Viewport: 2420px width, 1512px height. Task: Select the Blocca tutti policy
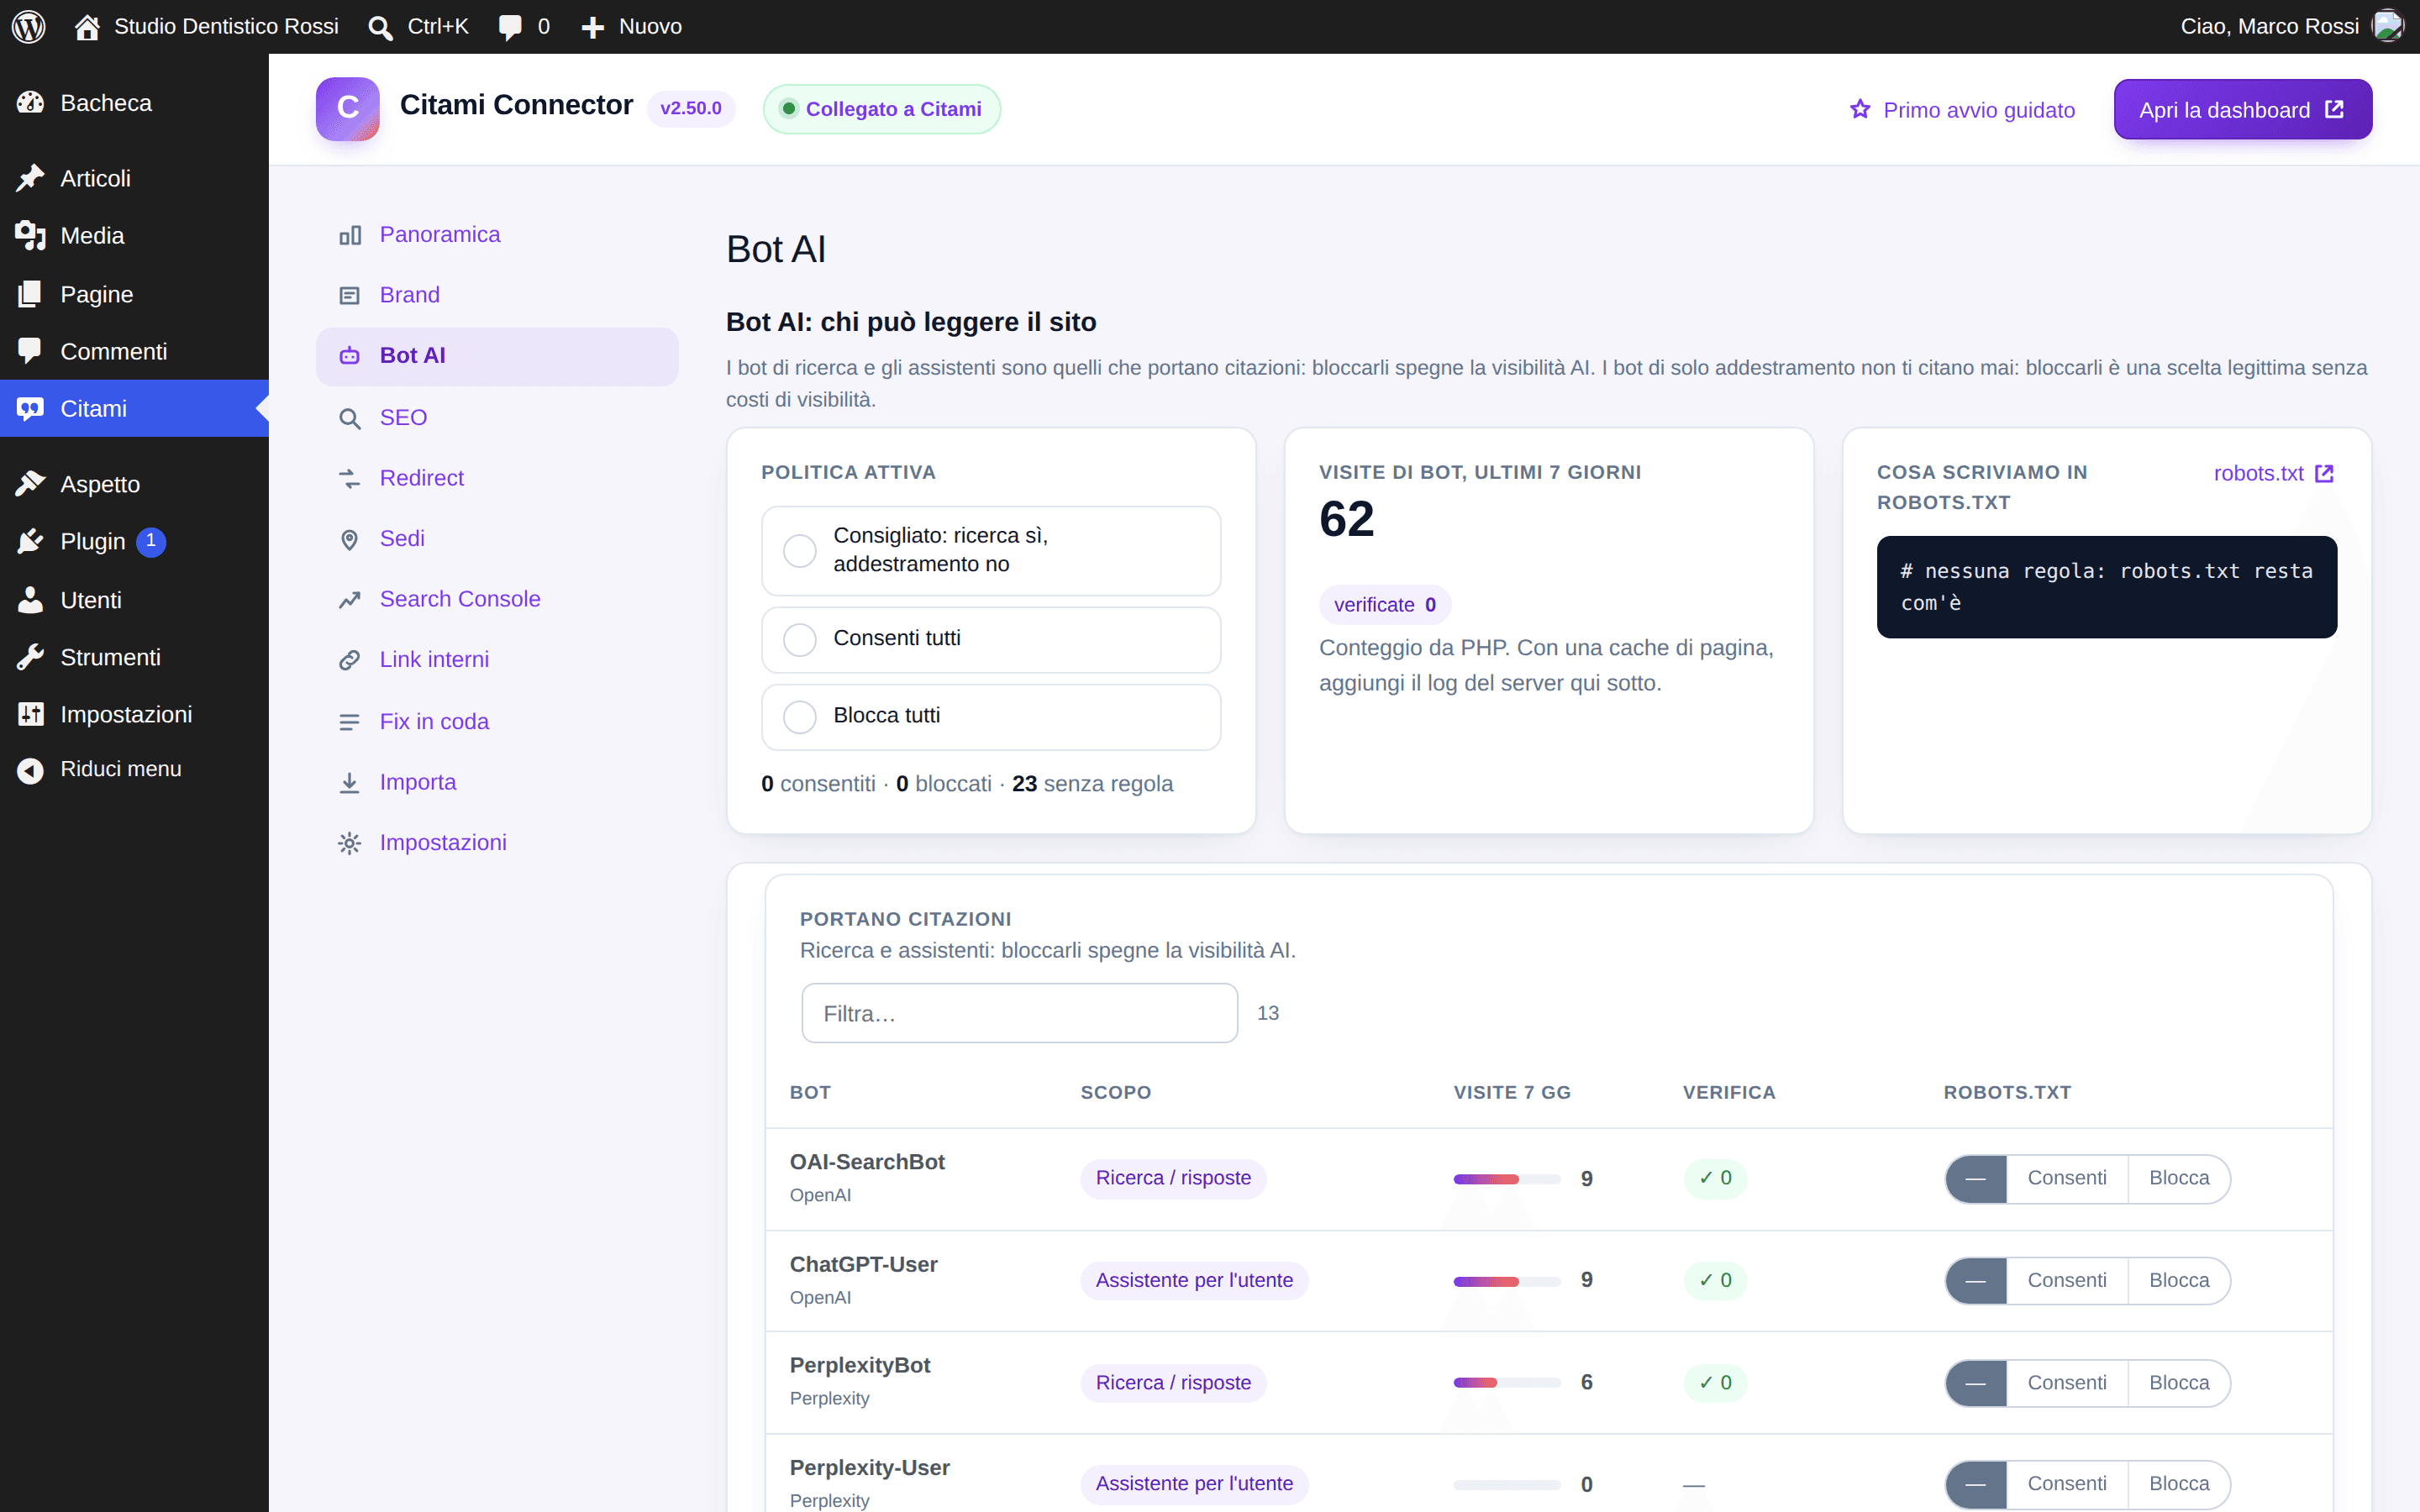point(990,716)
